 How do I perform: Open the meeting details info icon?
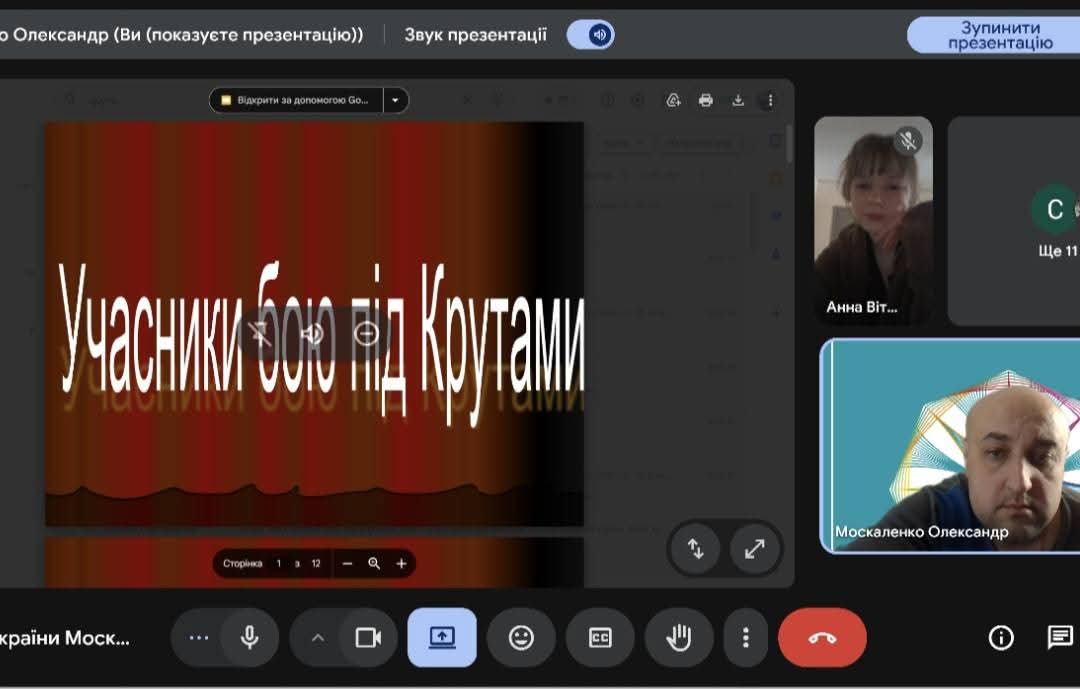click(x=1000, y=637)
